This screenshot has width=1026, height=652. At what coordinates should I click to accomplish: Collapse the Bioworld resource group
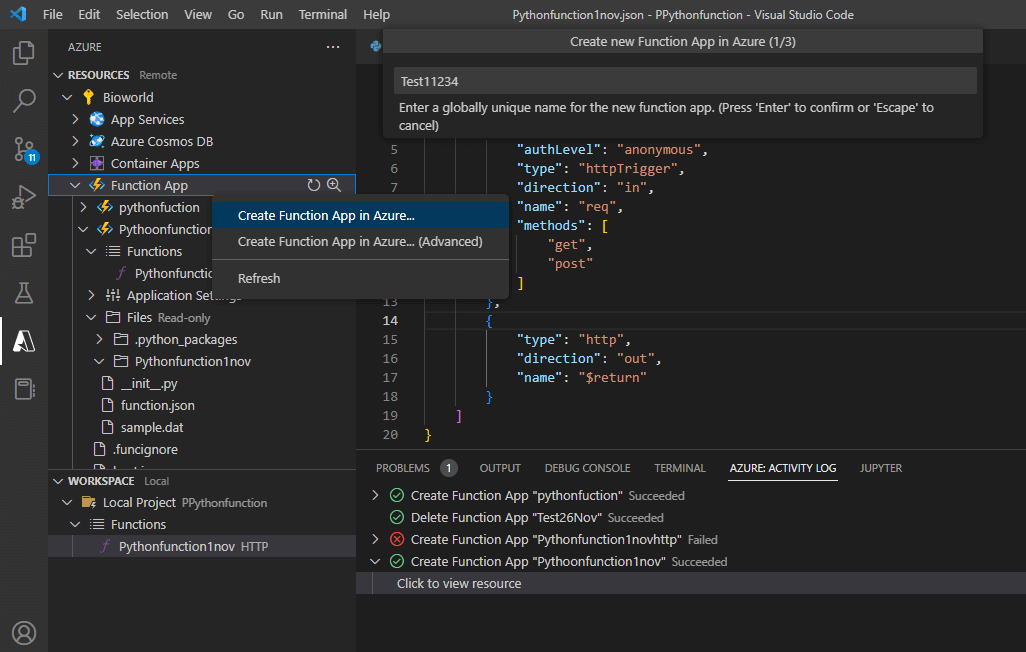pos(68,96)
